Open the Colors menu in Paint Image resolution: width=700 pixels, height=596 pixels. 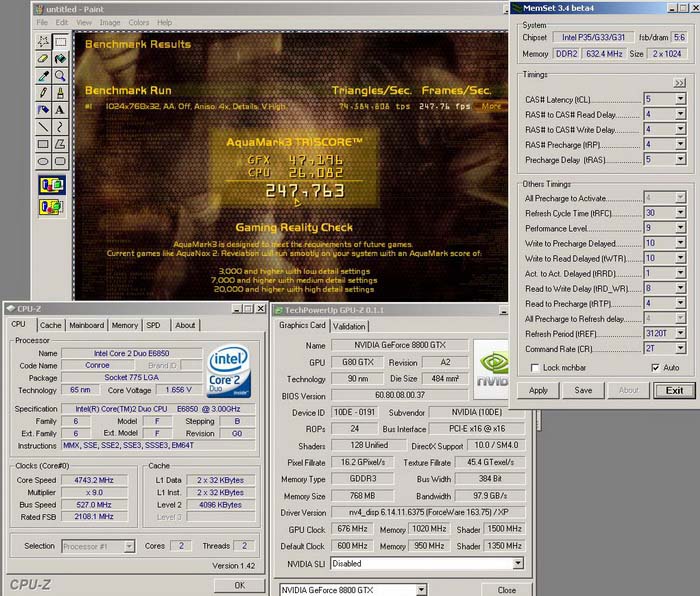click(x=139, y=22)
